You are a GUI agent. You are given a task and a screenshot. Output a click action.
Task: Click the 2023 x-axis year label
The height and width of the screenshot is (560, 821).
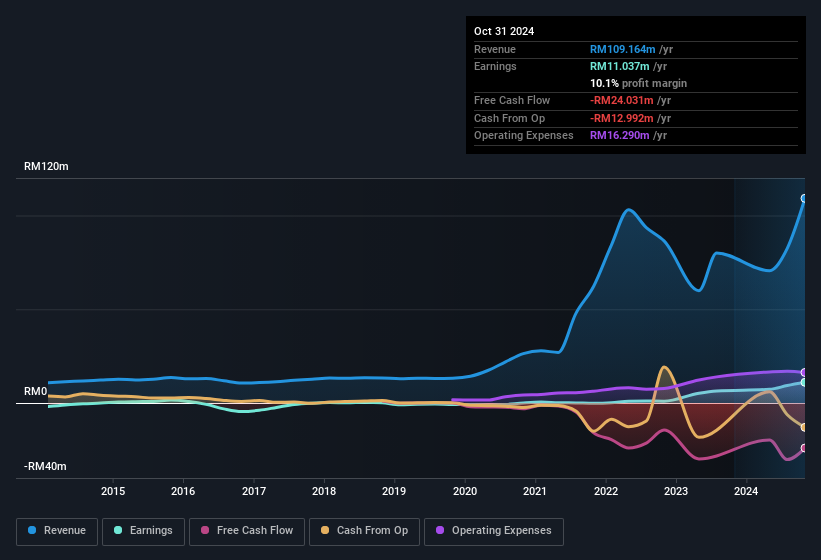pyautogui.click(x=675, y=491)
